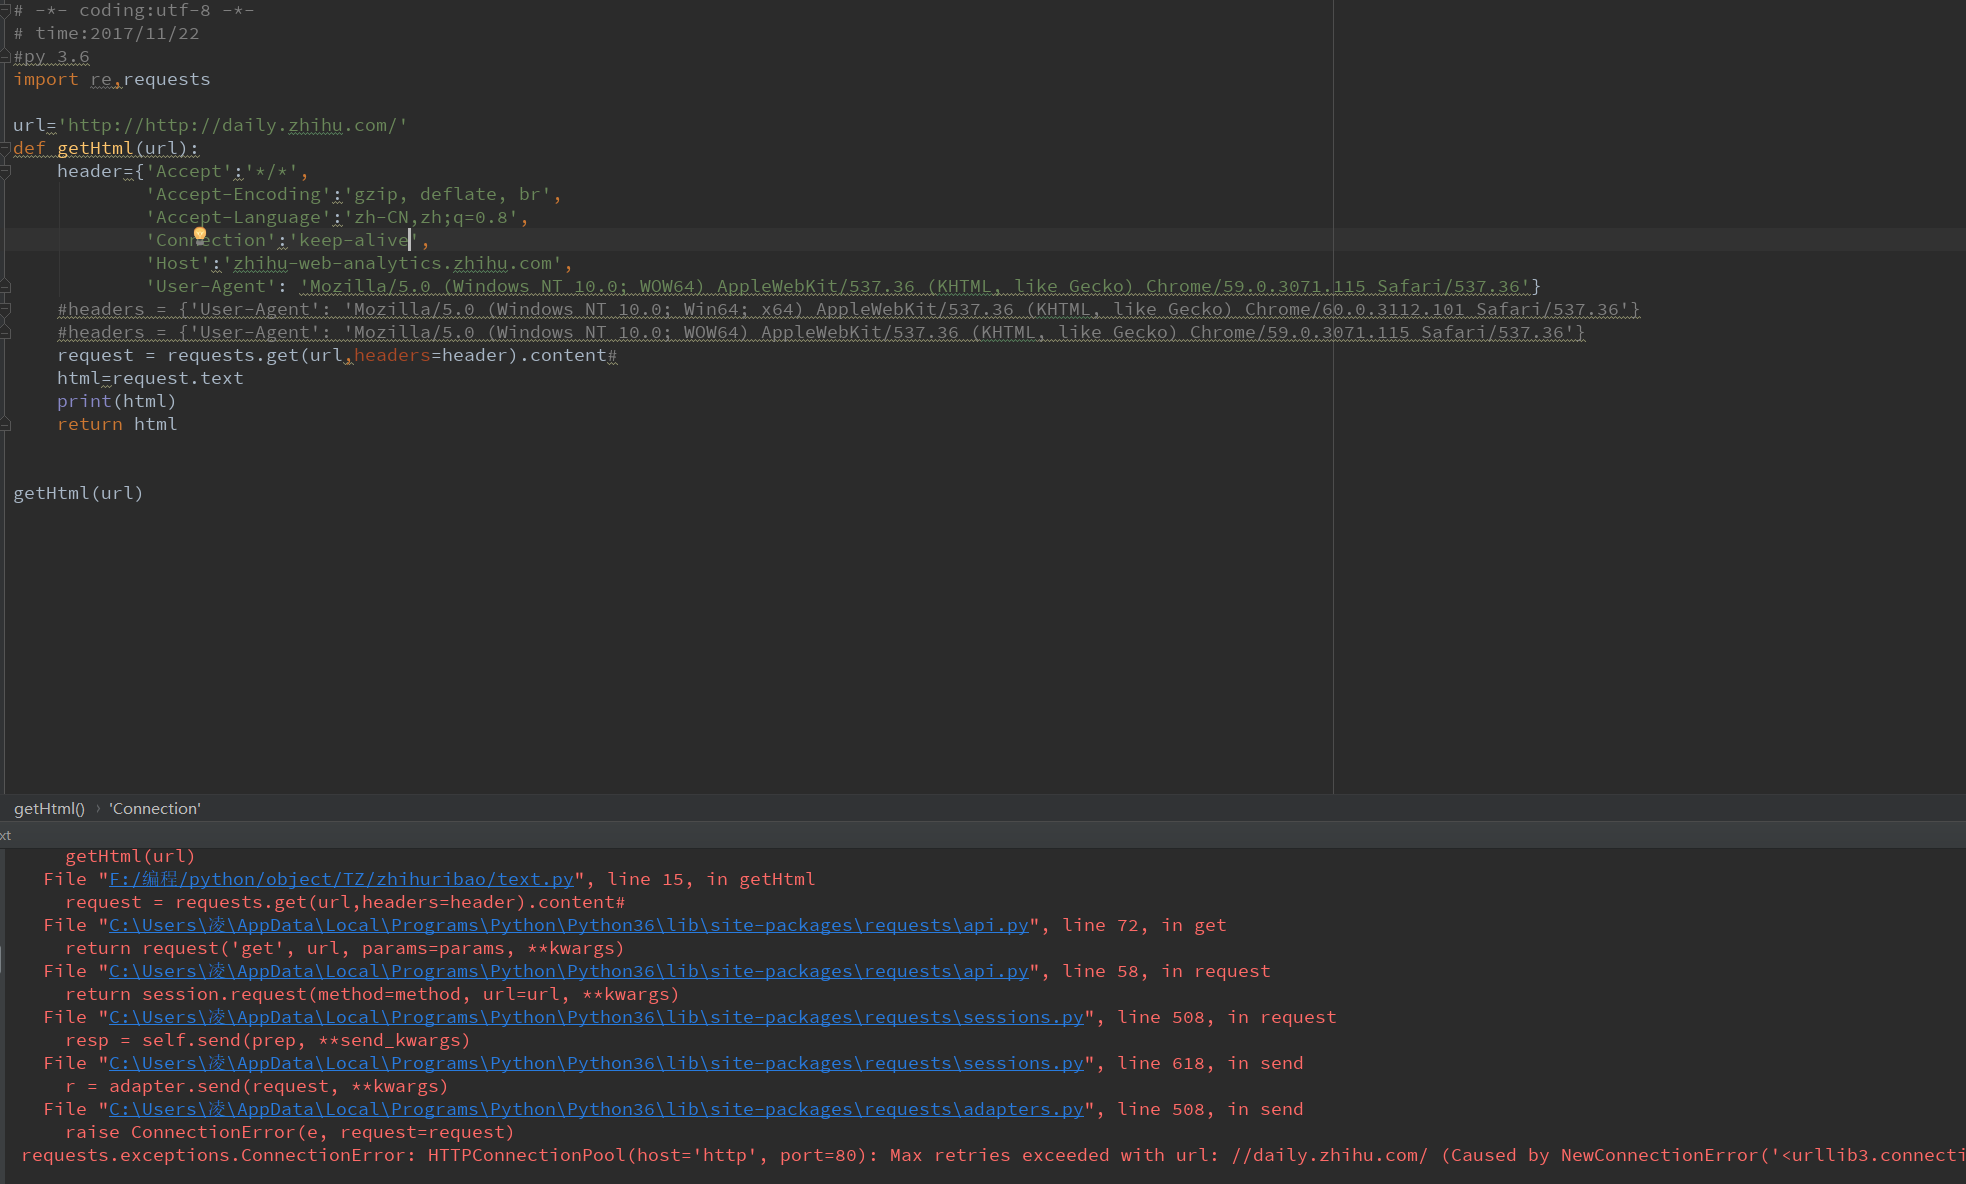Click the yellow intention lightbulb icon
Image resolution: width=1966 pixels, height=1184 pixels.
[200, 234]
